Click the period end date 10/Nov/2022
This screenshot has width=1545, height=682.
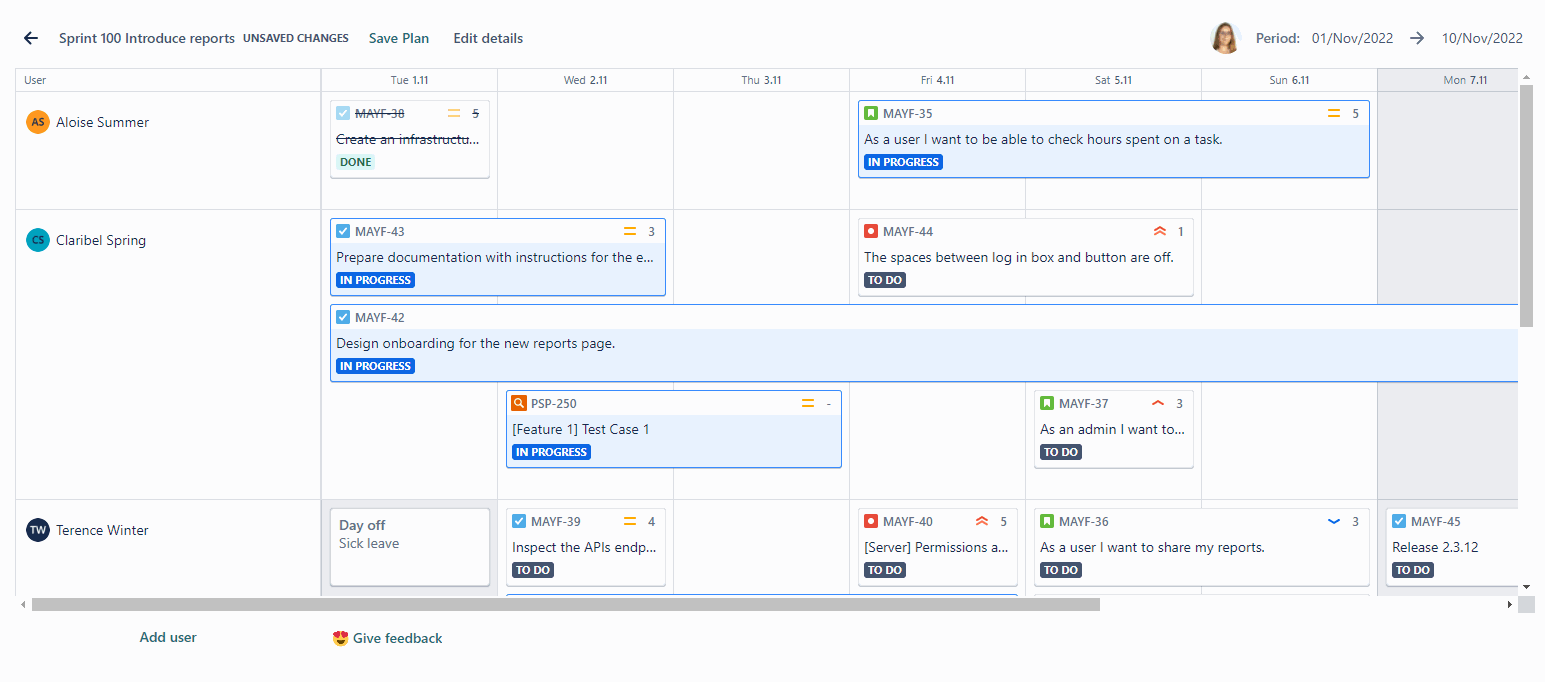point(1482,38)
